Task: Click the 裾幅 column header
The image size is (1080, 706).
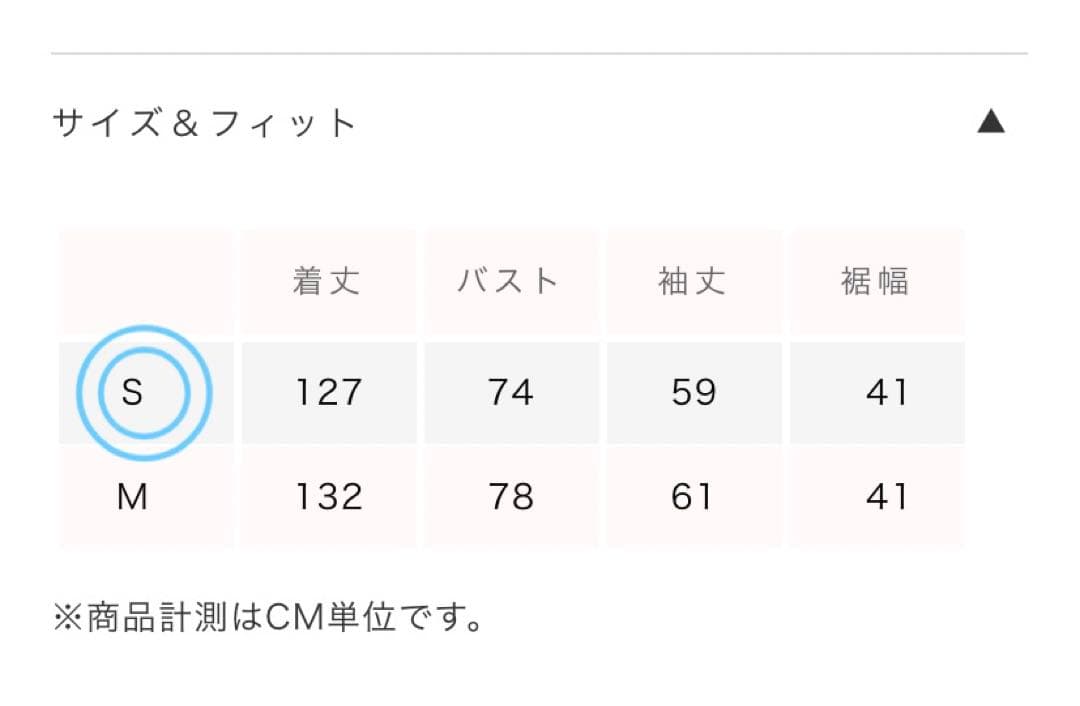Action: click(x=876, y=282)
